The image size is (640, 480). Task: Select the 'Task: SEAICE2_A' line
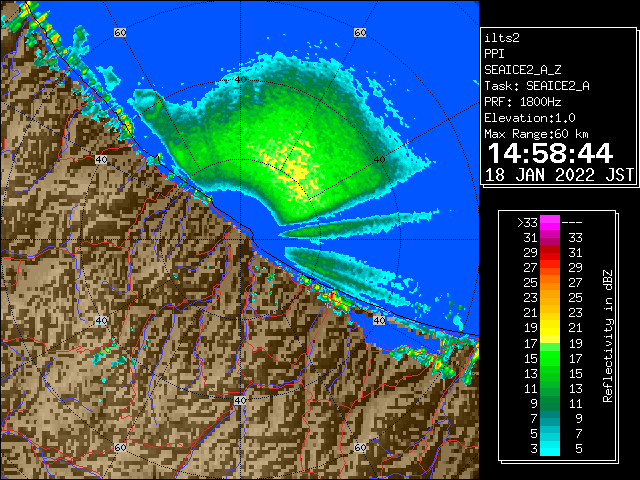coord(537,86)
